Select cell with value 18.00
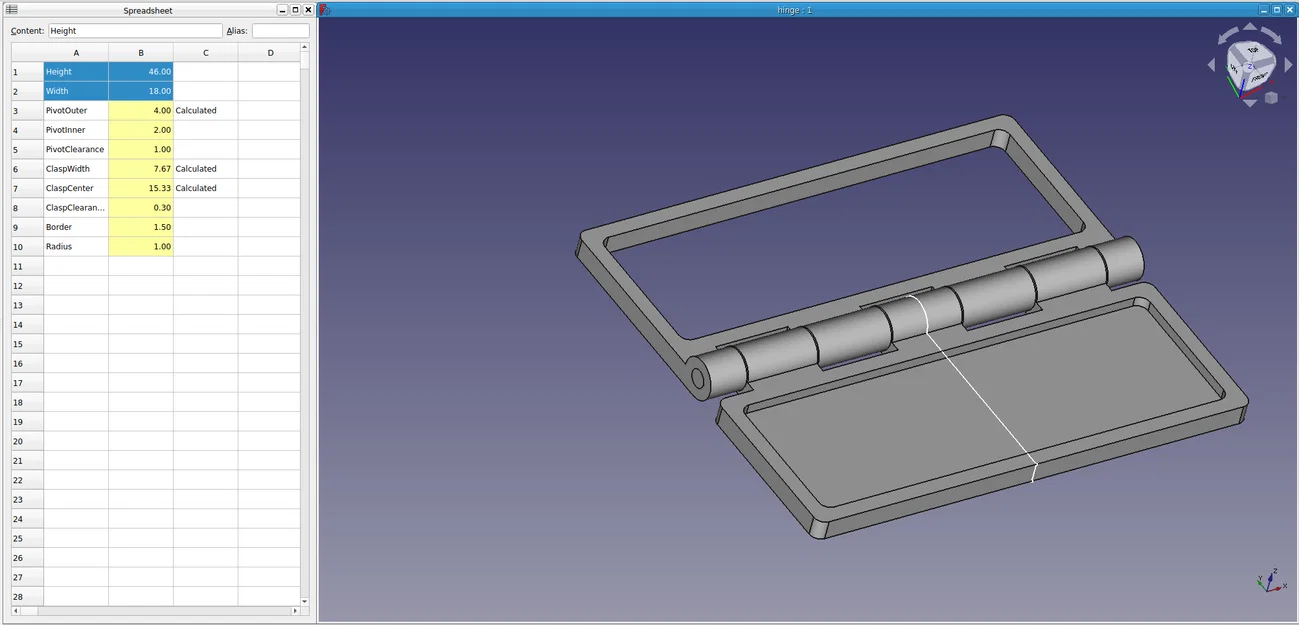The image size is (1299, 625). tap(141, 91)
